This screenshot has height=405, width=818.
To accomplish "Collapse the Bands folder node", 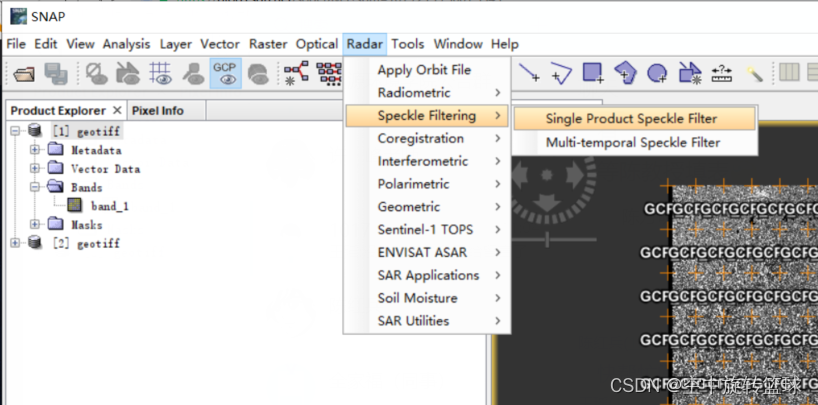I will coord(35,187).
